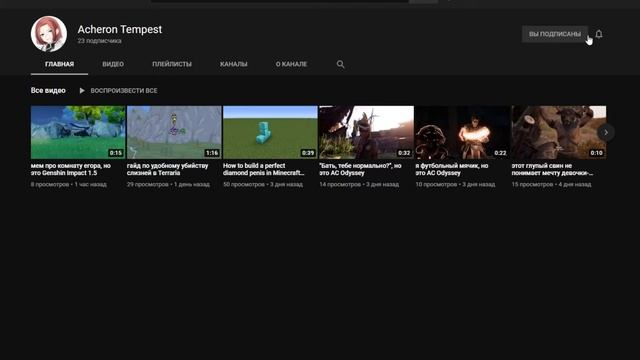
Task: Click the '1 час назад' view info text
Action: pos(91,184)
